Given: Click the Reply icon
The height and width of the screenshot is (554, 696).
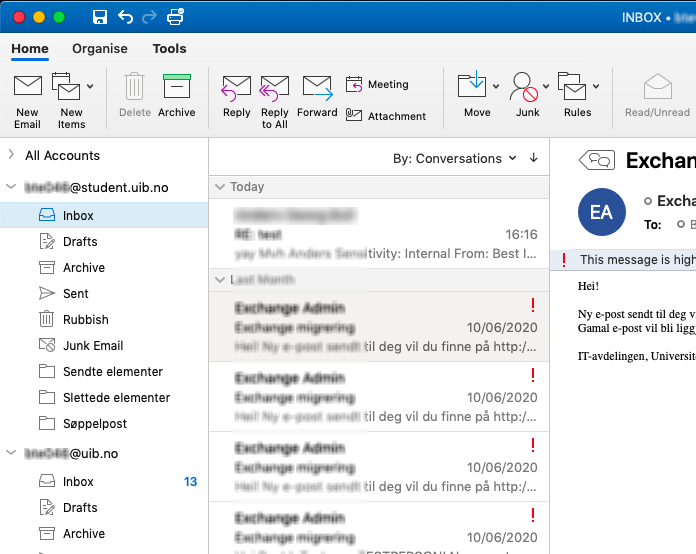Looking at the screenshot, I should 236,88.
